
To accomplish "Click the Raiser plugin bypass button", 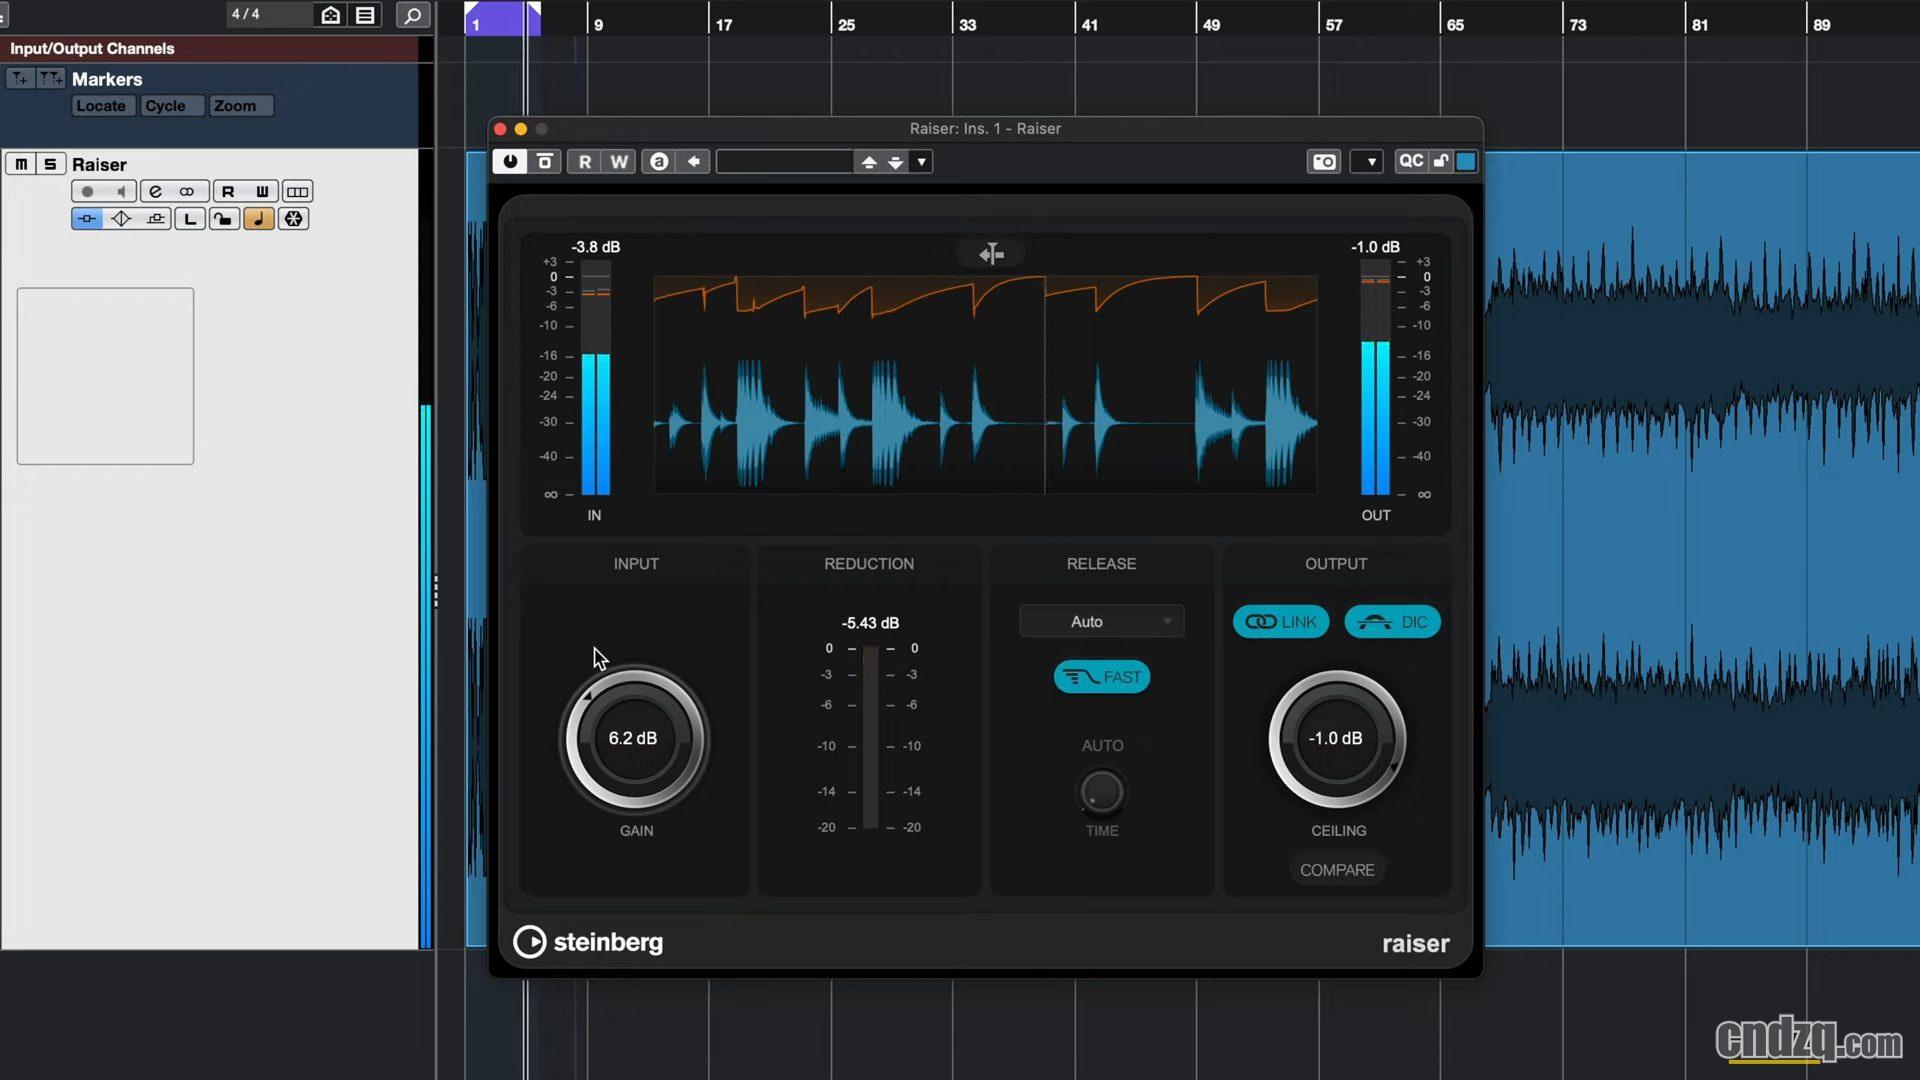I will (510, 161).
